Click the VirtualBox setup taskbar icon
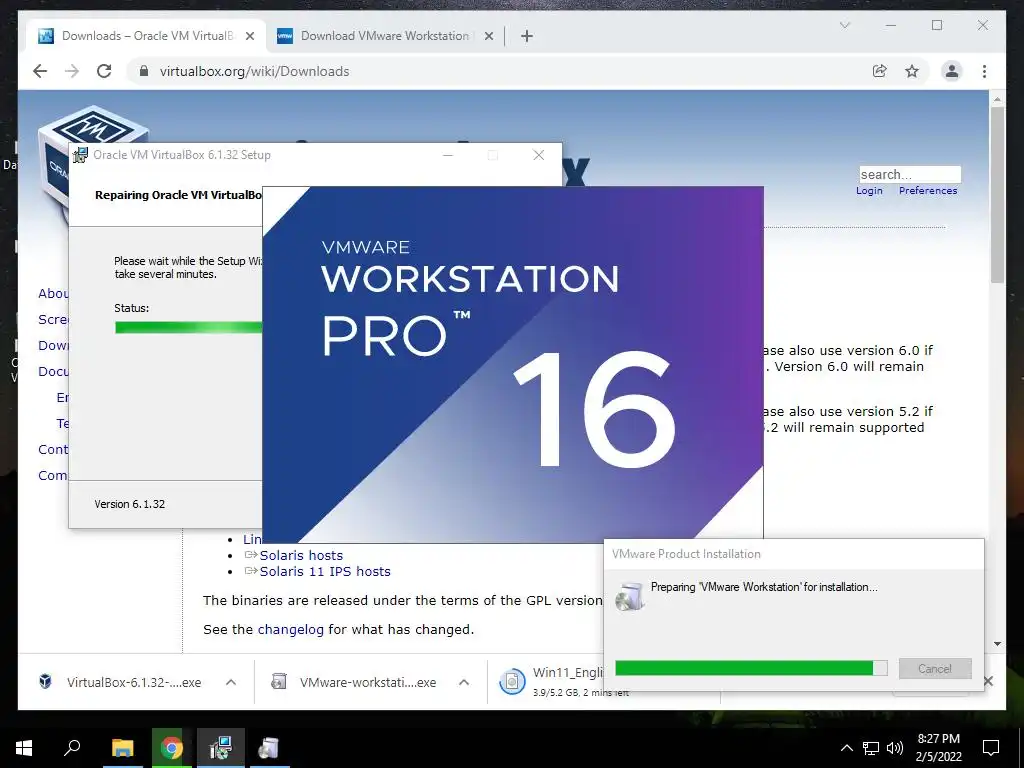 (x=221, y=748)
